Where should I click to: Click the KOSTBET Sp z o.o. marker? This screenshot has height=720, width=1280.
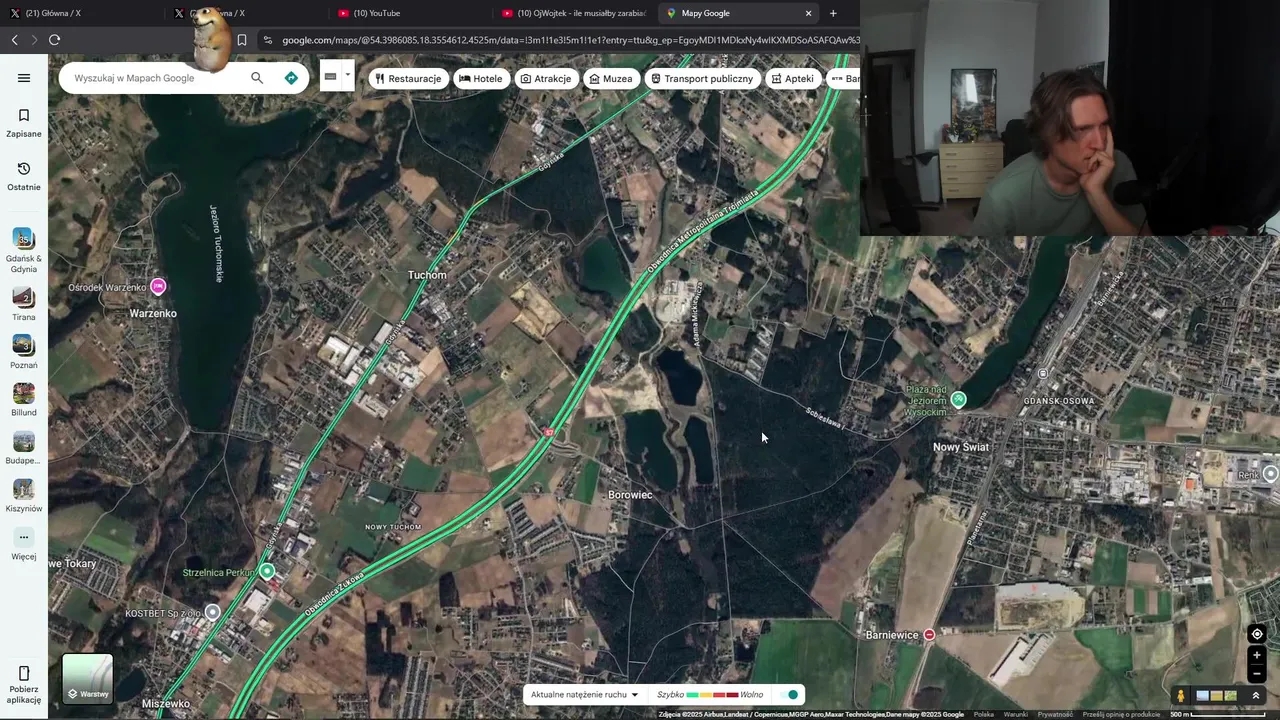point(212,612)
